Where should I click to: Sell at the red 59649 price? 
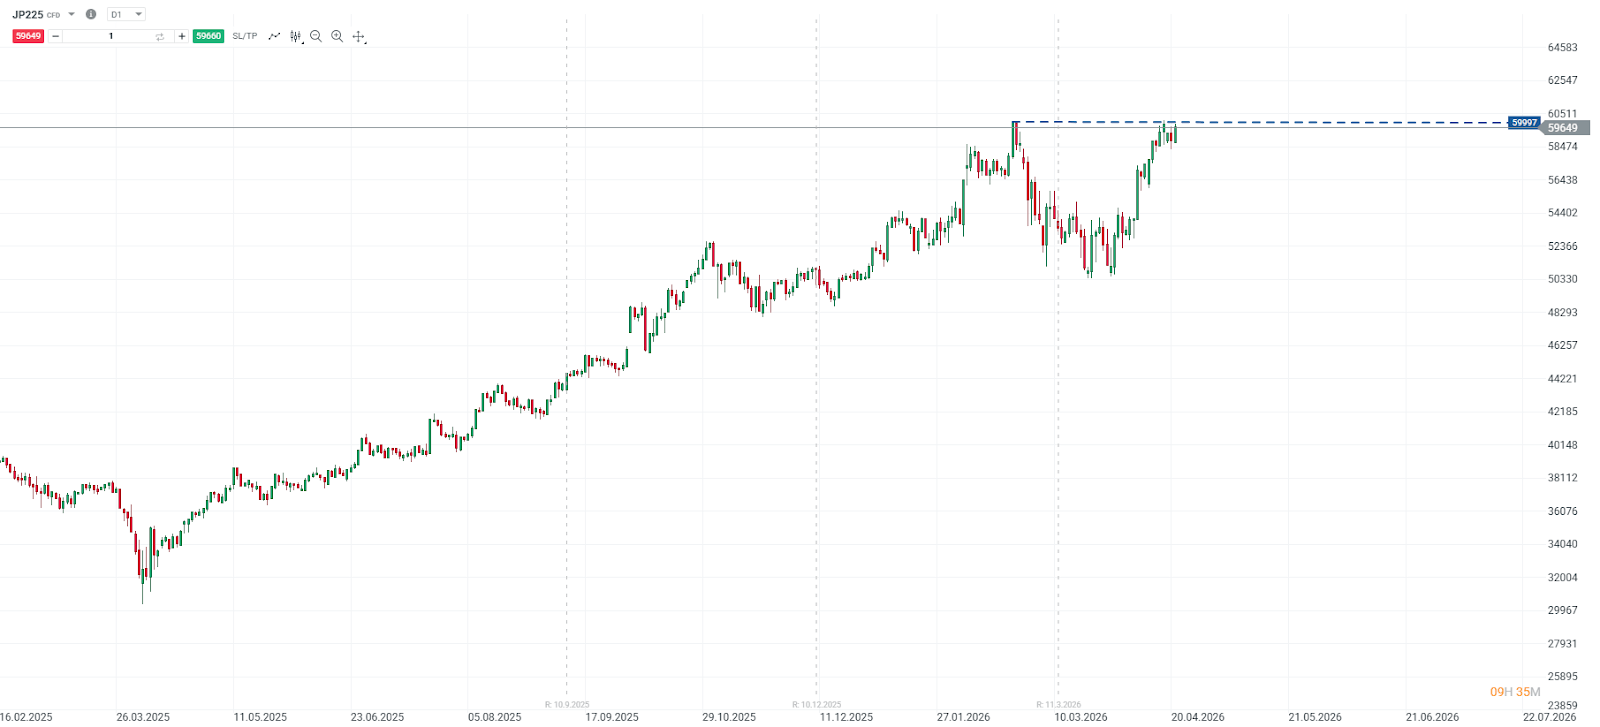(x=28, y=36)
